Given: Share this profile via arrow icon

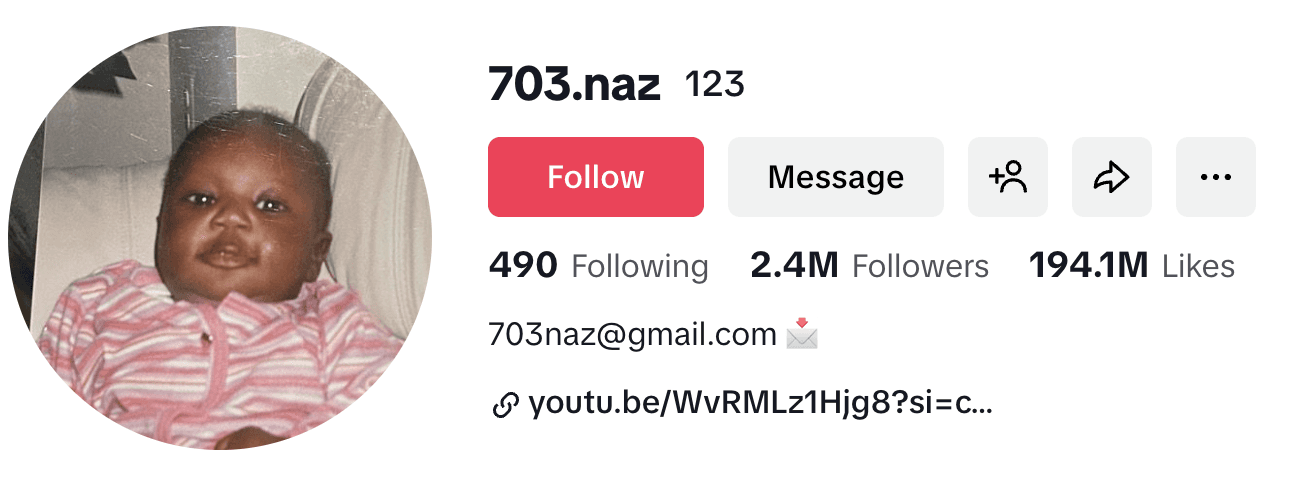Looking at the screenshot, I should point(1112,177).
